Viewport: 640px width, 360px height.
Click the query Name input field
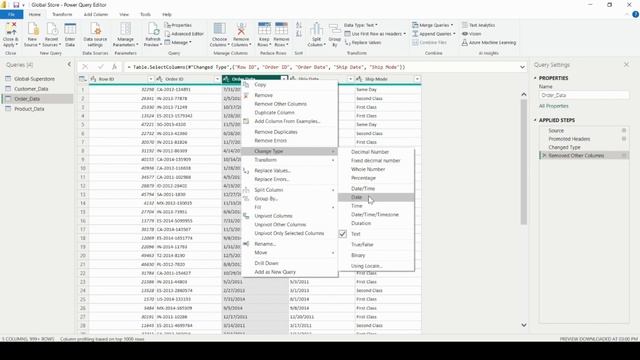point(584,95)
